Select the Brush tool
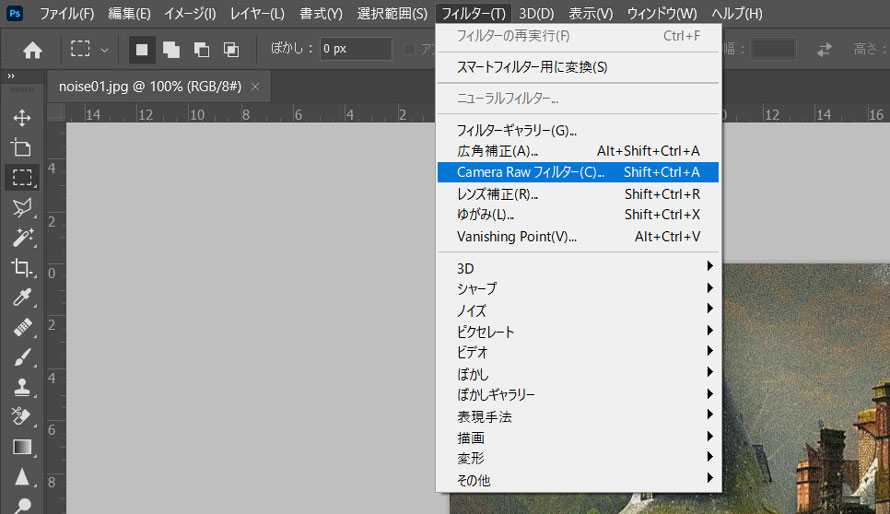This screenshot has width=890, height=514. click(x=22, y=357)
